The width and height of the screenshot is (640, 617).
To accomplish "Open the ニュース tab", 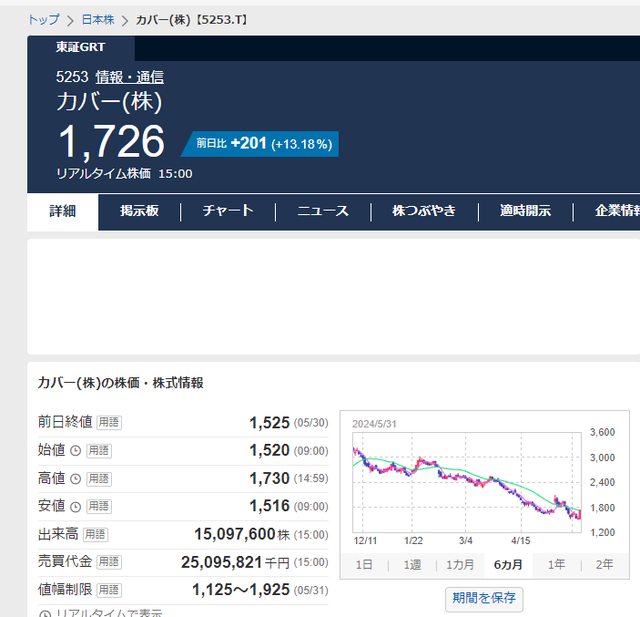I will [323, 211].
